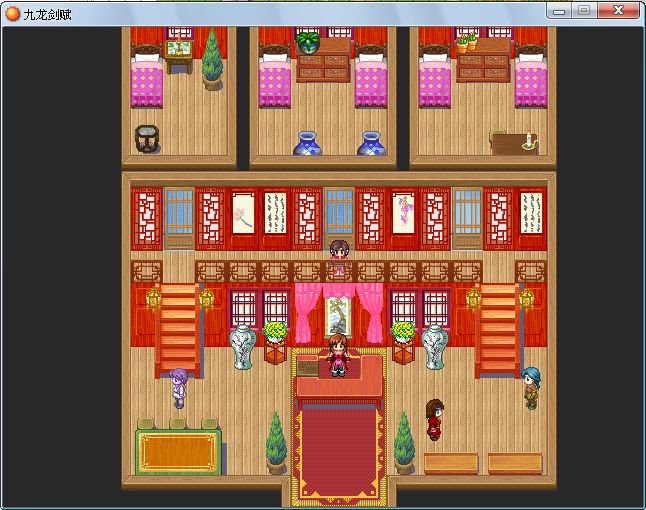Inspect the right blue vase in middle room
The image size is (646, 510).
click(371, 143)
